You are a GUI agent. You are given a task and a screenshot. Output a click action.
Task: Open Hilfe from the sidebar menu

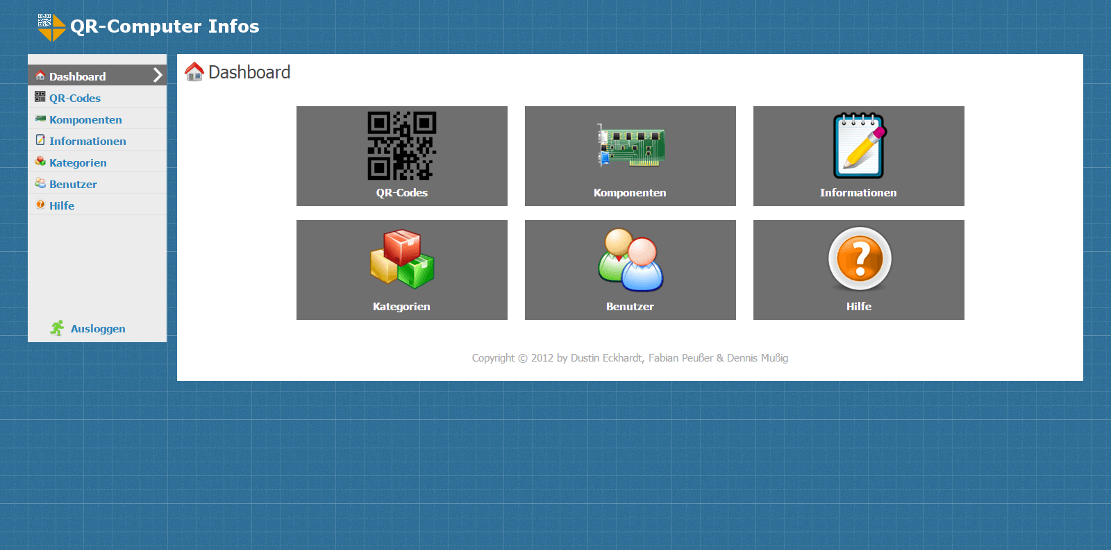(x=97, y=206)
